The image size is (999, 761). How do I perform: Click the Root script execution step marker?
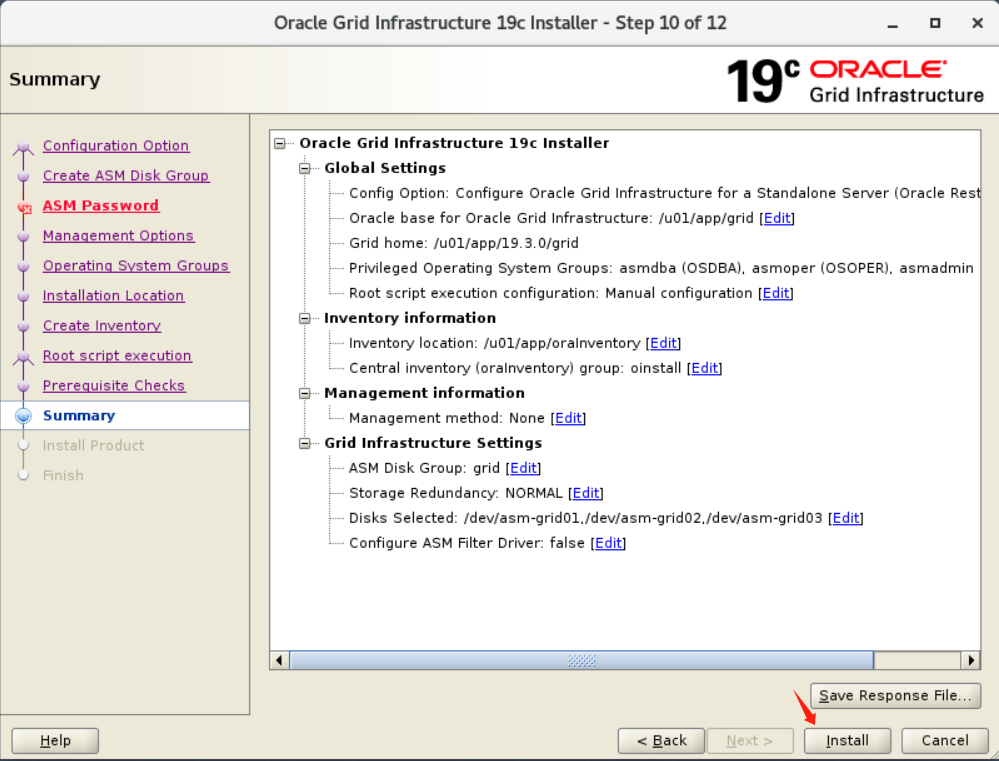coord(24,357)
